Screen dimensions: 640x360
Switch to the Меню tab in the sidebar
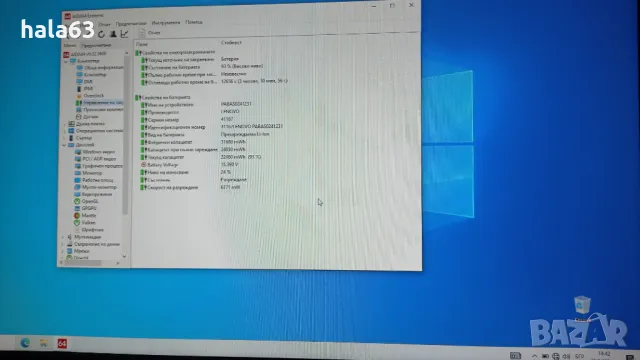70,45
